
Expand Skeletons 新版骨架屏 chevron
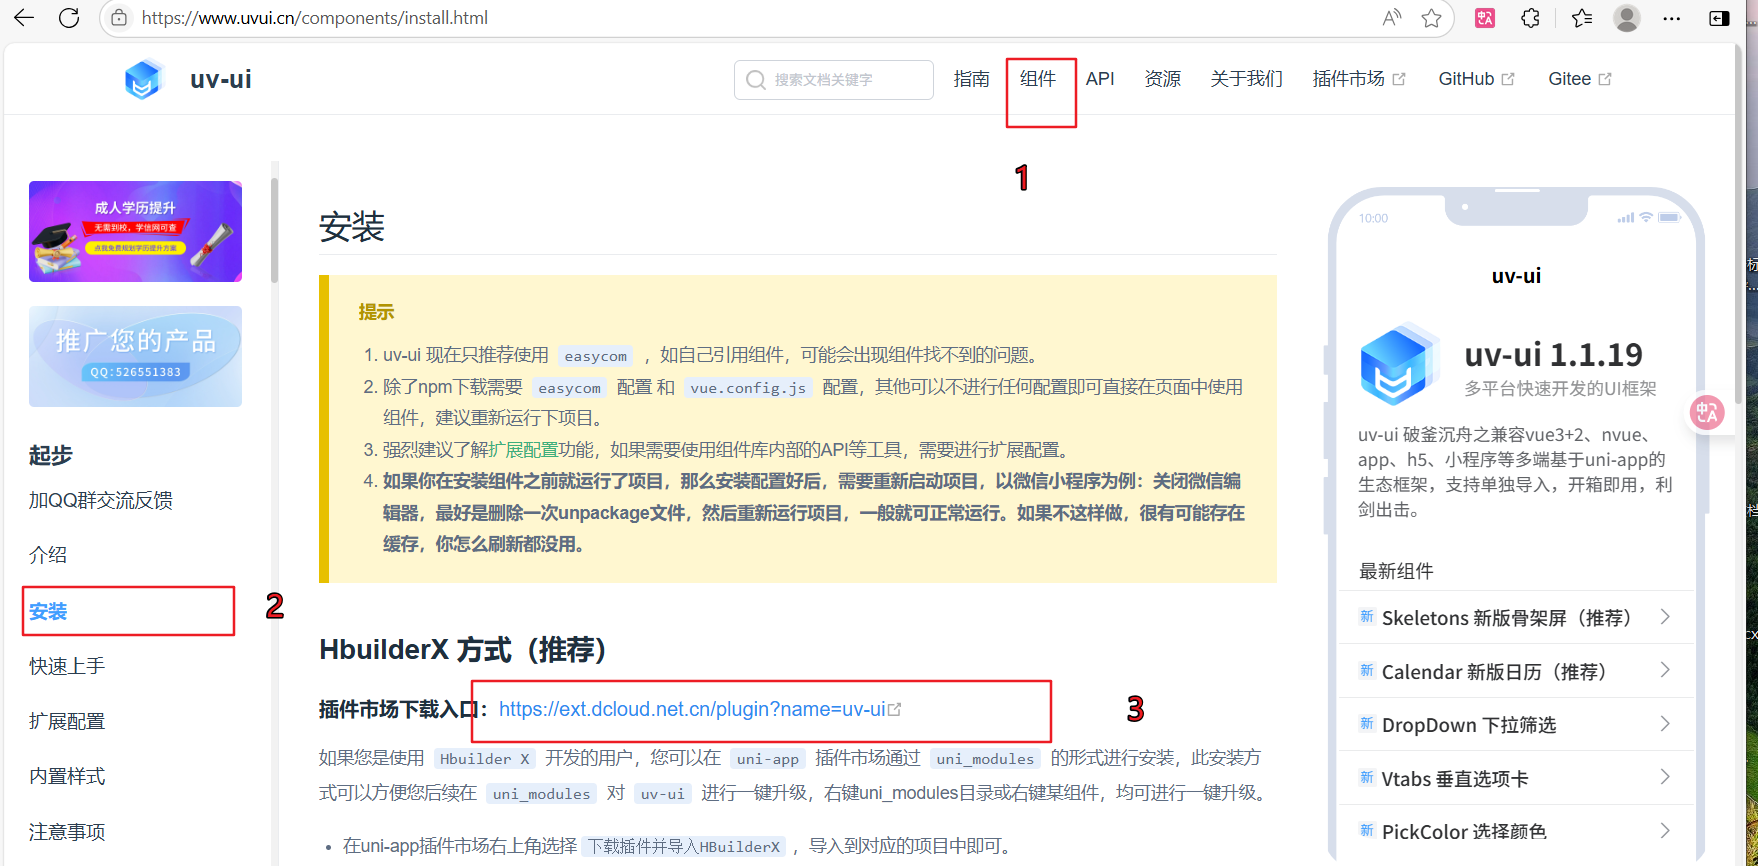1665,617
